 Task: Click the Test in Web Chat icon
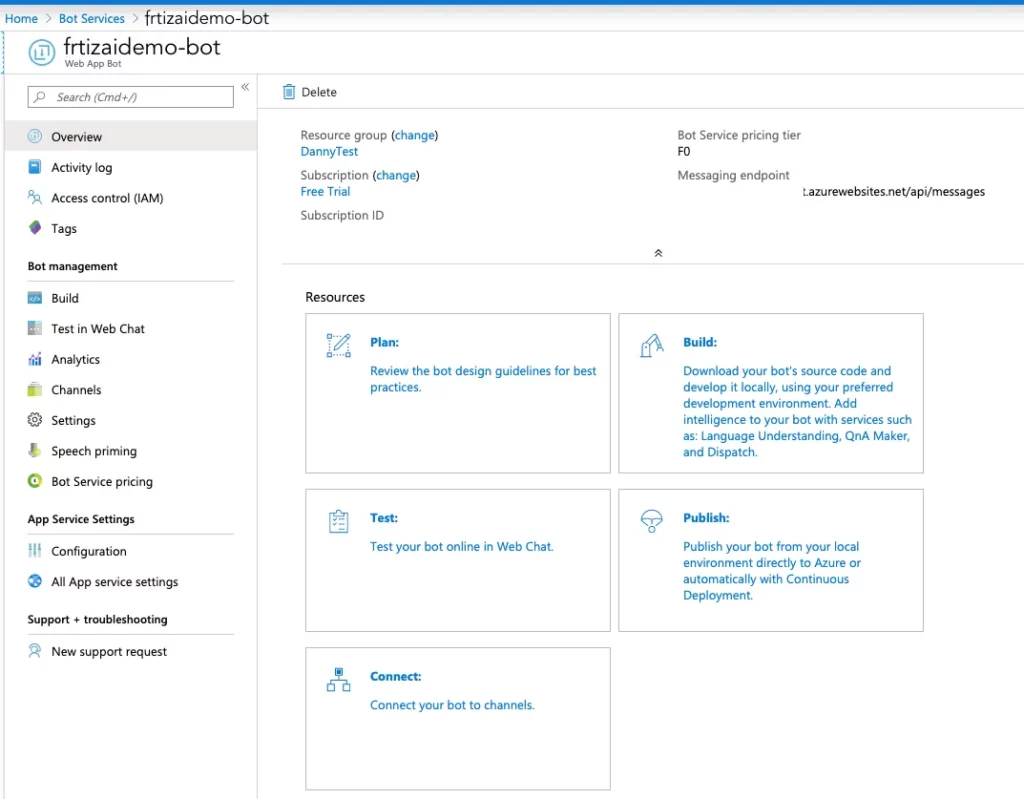click(35, 328)
